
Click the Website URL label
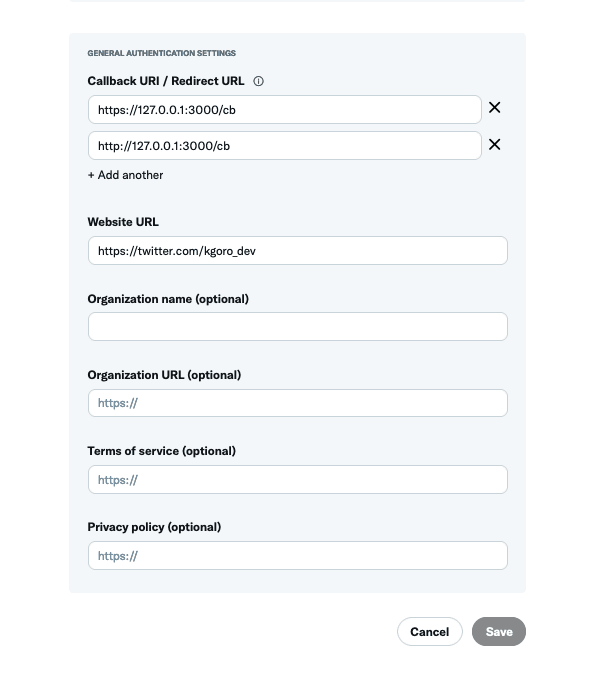(123, 222)
